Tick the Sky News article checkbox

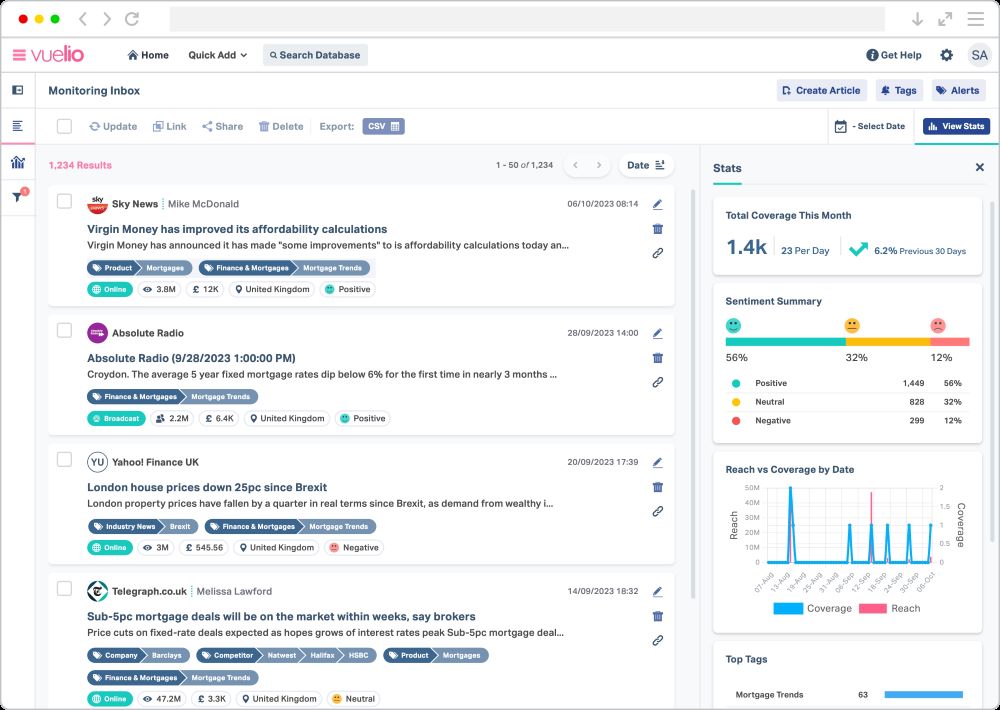[x=64, y=202]
